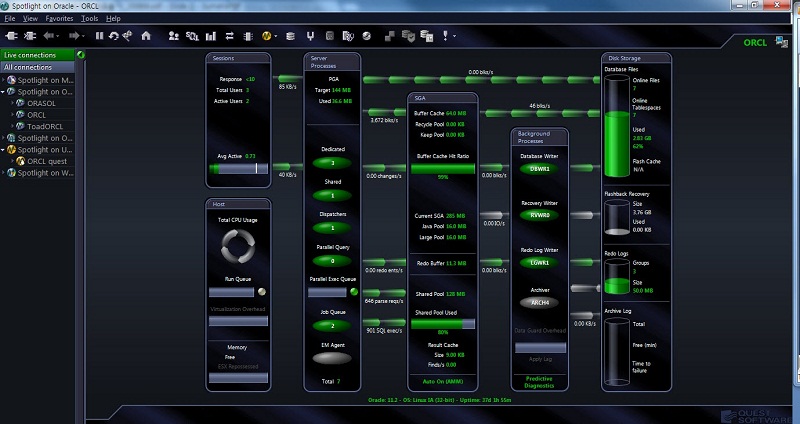Select ORCL in the connections tree

point(36,114)
